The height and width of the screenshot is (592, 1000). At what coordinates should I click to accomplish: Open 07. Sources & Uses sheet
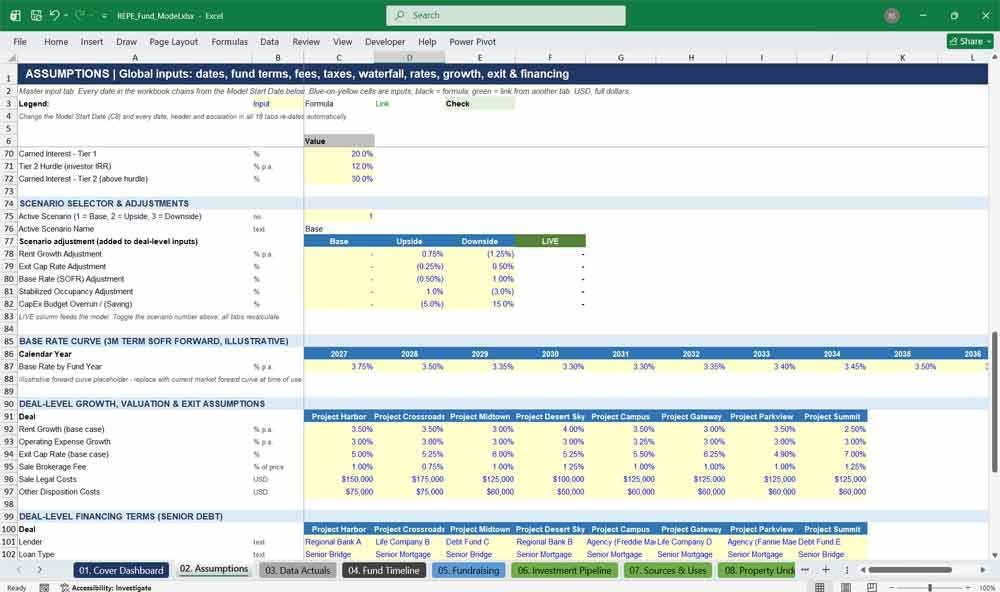pos(667,570)
